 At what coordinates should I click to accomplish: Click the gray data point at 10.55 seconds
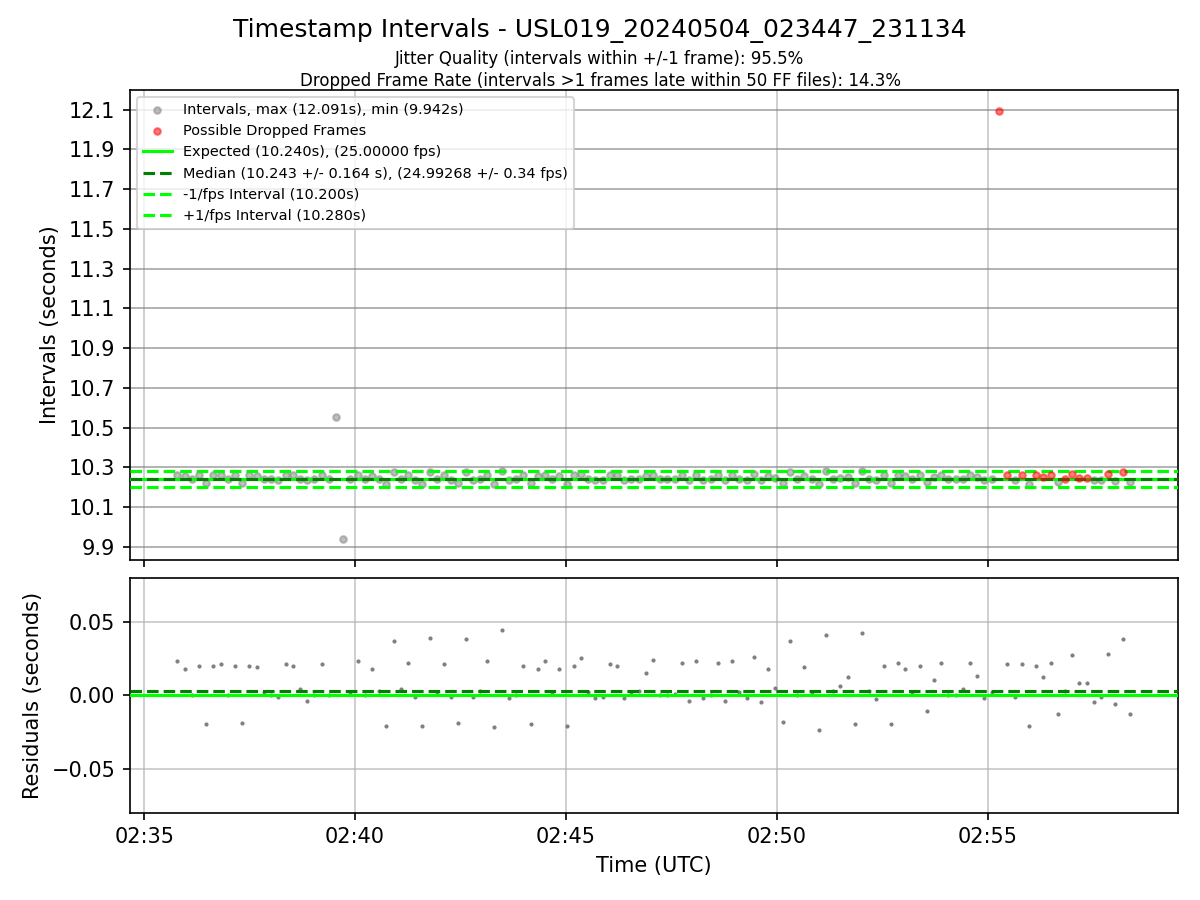336,417
